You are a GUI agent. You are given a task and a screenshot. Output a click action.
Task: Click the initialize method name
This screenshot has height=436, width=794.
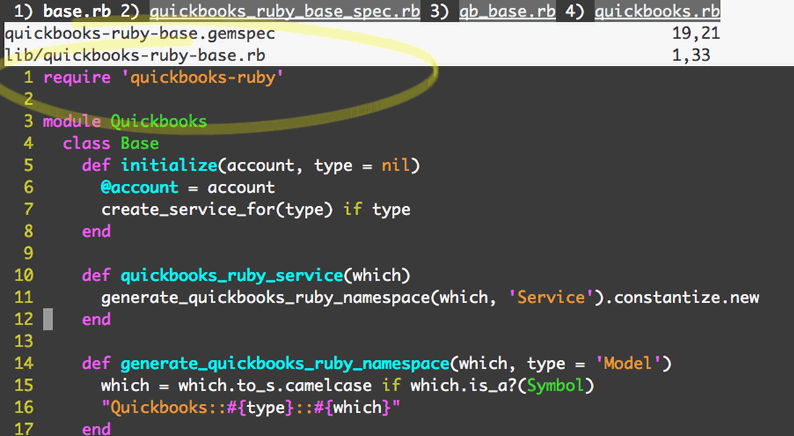pos(169,166)
